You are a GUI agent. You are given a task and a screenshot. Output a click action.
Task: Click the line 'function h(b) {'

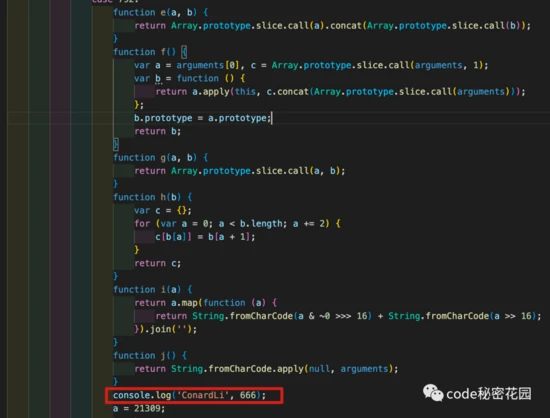click(153, 197)
